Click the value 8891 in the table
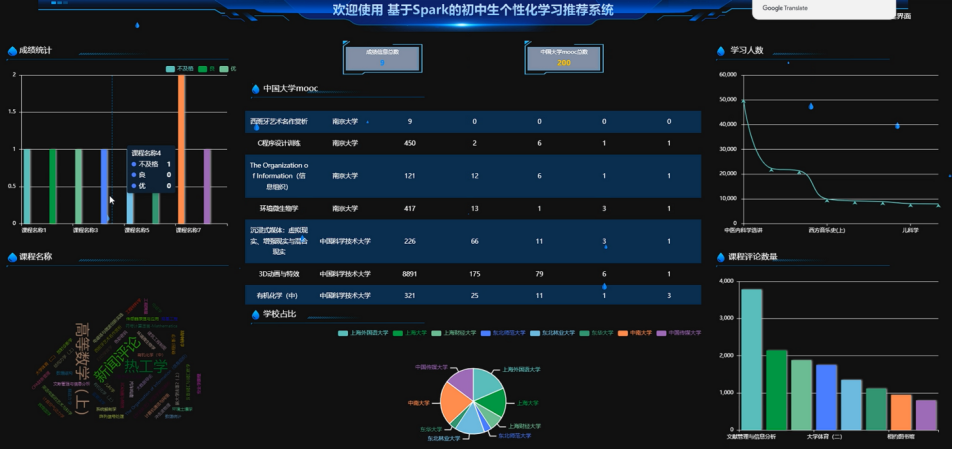This screenshot has width=953, height=450. [x=410, y=274]
